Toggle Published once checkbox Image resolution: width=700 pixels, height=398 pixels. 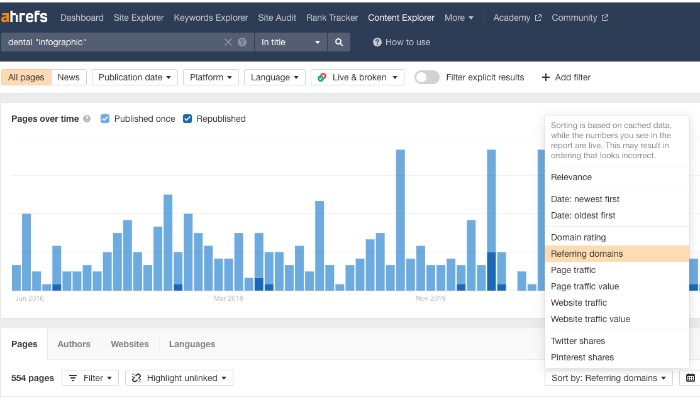tap(105, 119)
